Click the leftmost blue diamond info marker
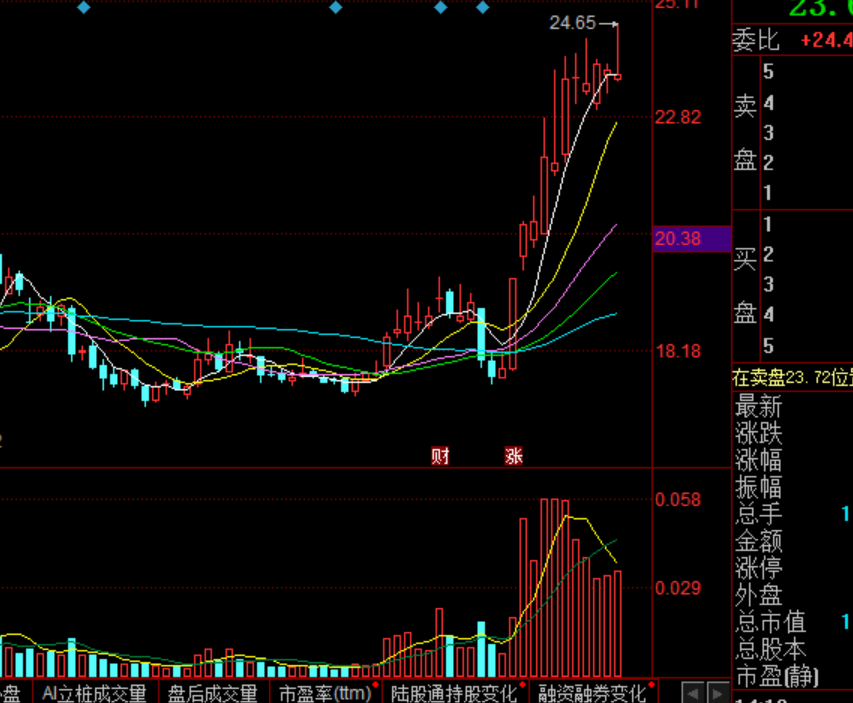 [84, 8]
